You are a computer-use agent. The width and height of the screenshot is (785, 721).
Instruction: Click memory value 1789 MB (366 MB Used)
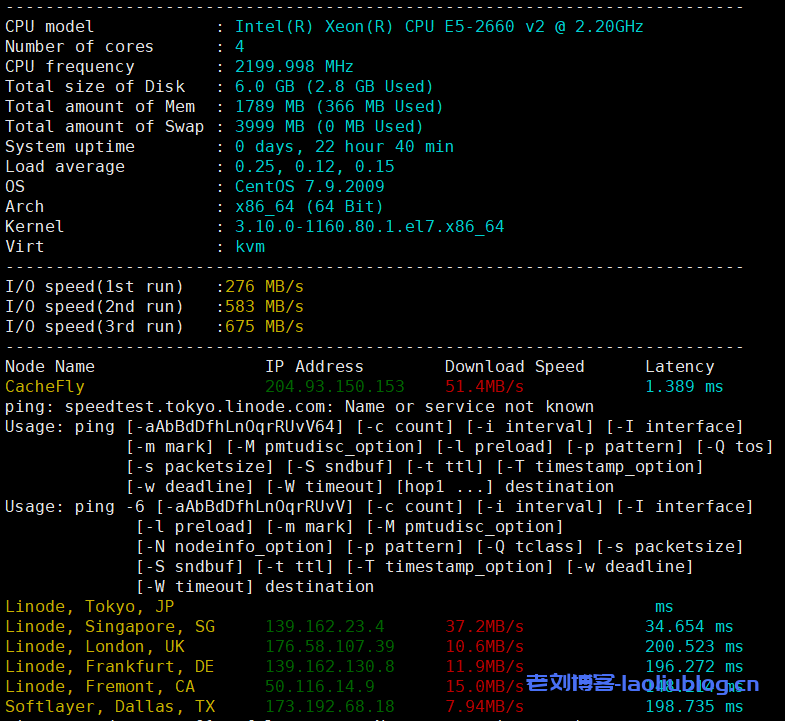coord(339,107)
